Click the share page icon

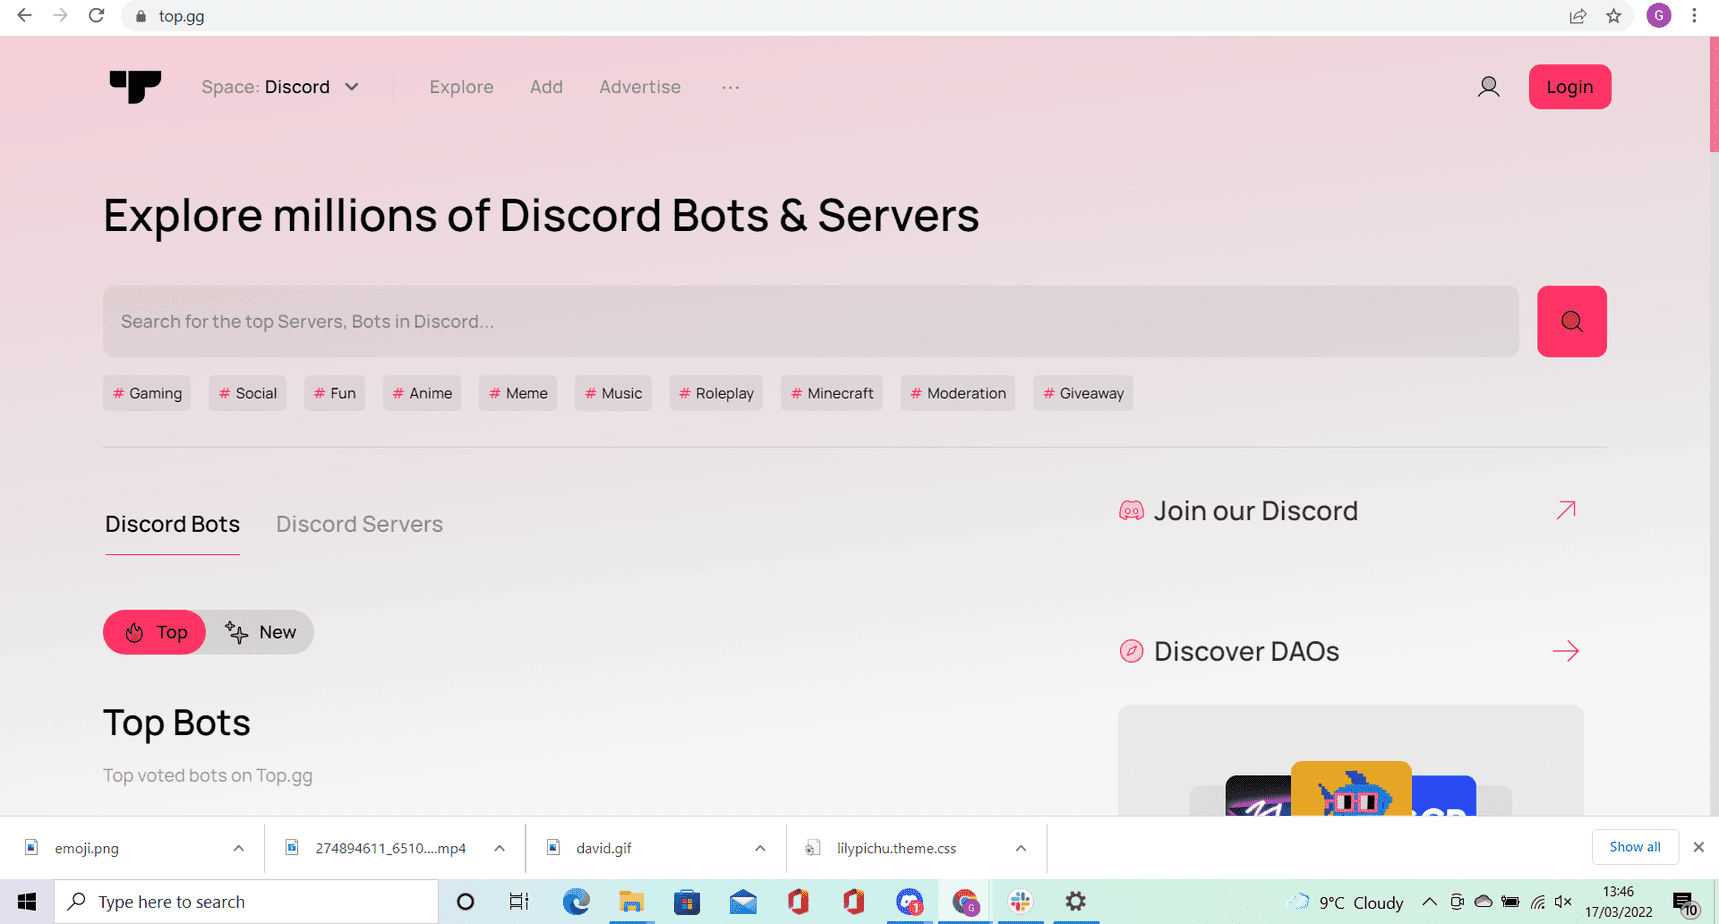pos(1577,16)
